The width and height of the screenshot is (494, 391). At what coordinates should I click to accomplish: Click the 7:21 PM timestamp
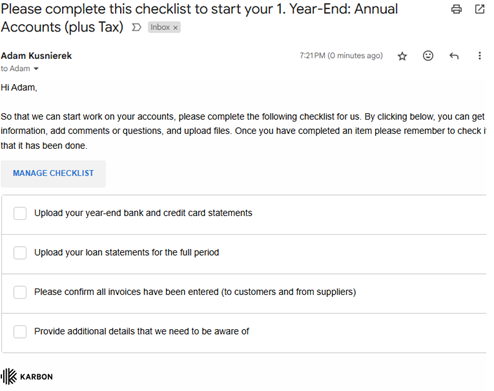341,56
